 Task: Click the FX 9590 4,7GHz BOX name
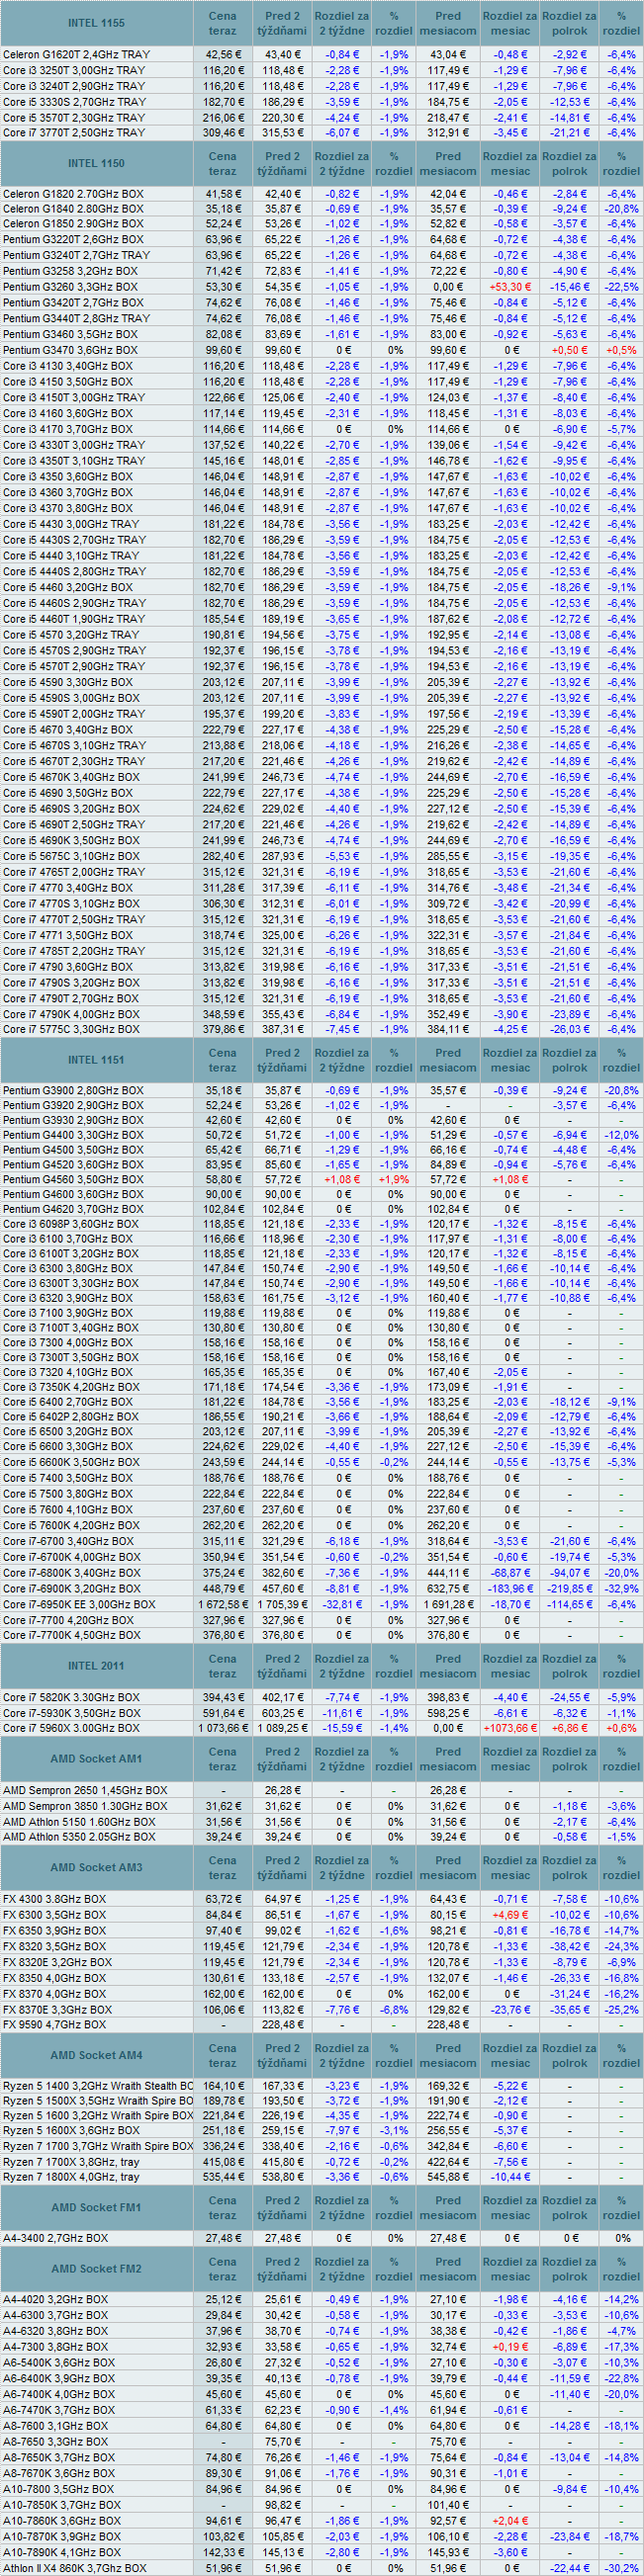[x=54, y=2024]
